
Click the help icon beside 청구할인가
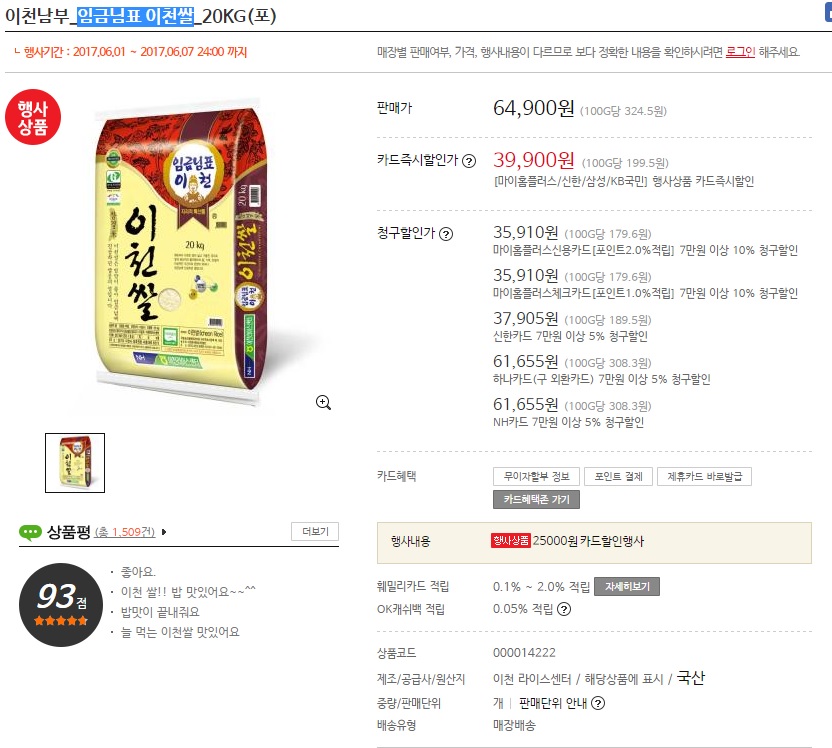[446, 234]
